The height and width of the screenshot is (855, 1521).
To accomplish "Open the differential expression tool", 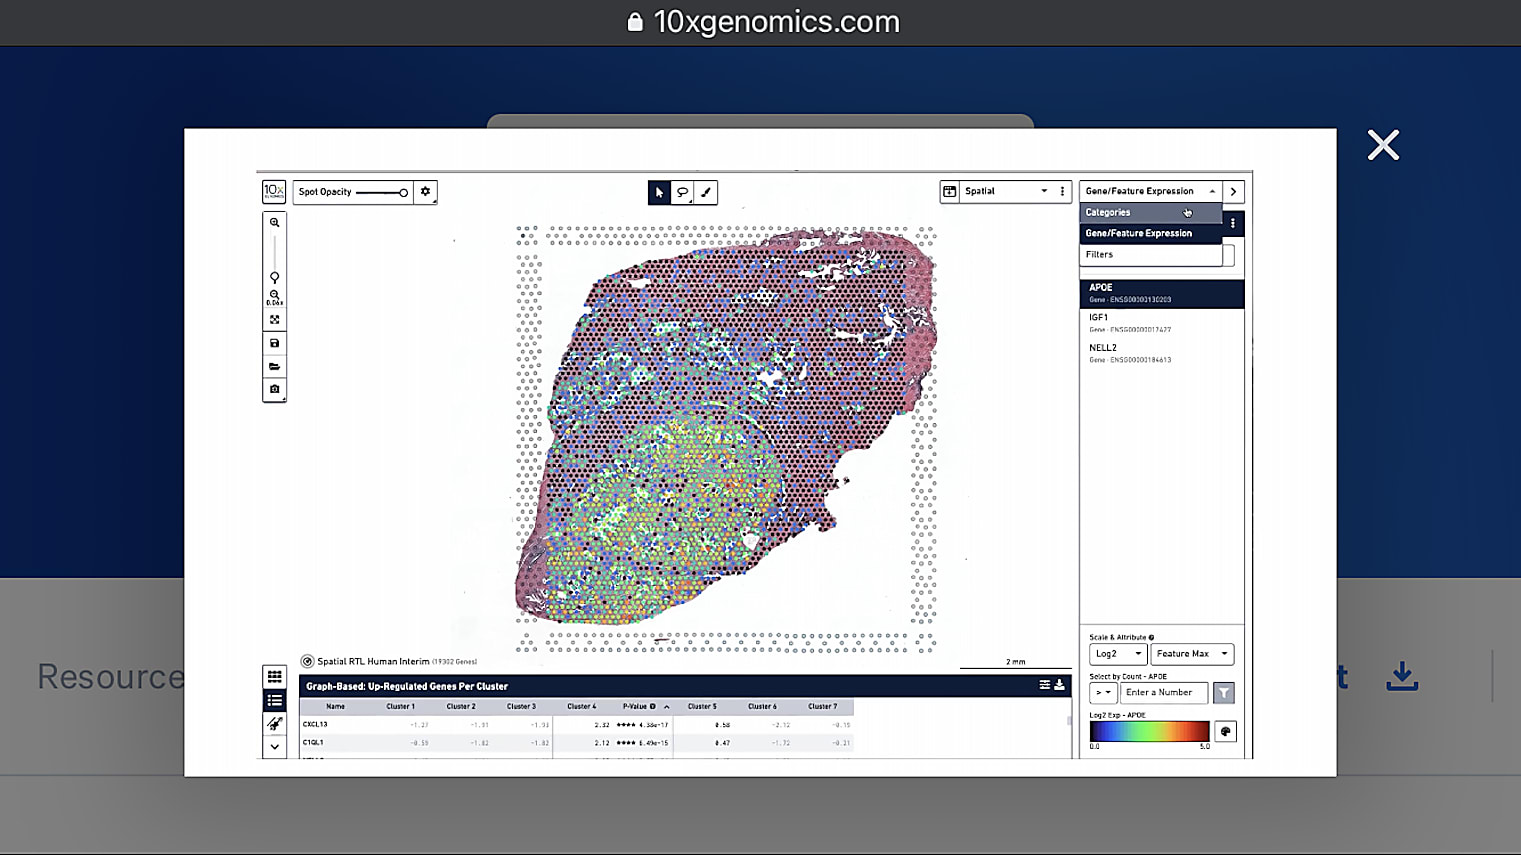I will [274, 723].
